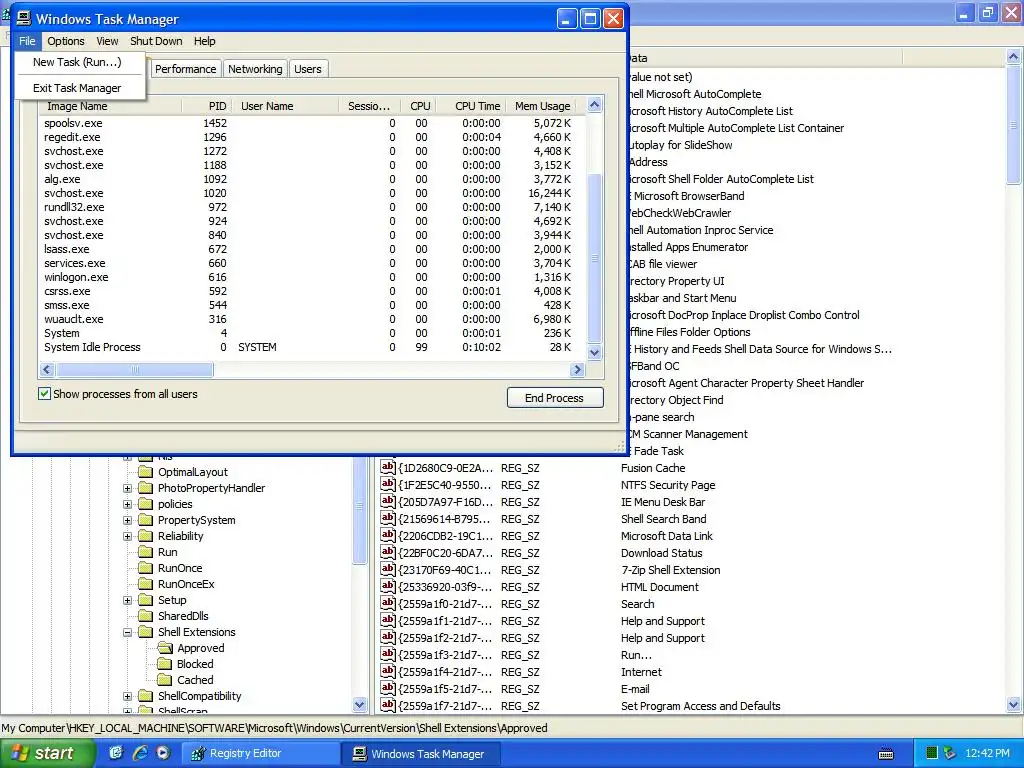Click the safely remove hardware tray icon
The height and width of the screenshot is (768, 1024).
coord(950,753)
